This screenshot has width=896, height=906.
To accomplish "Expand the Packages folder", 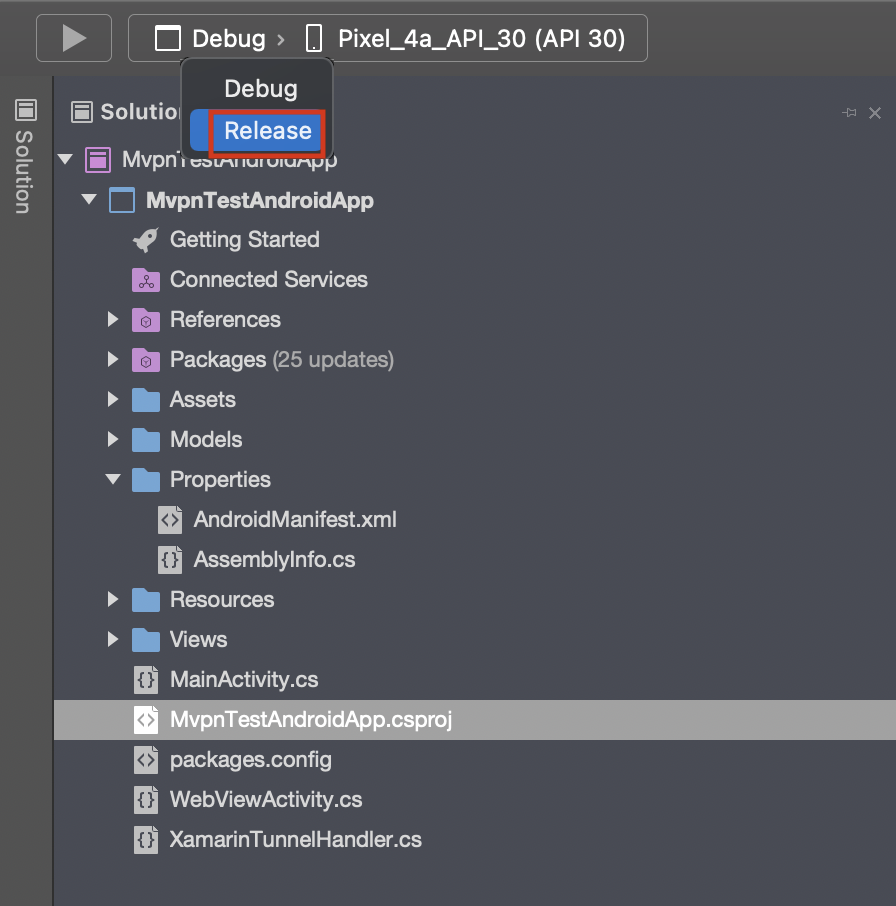I will point(113,360).
